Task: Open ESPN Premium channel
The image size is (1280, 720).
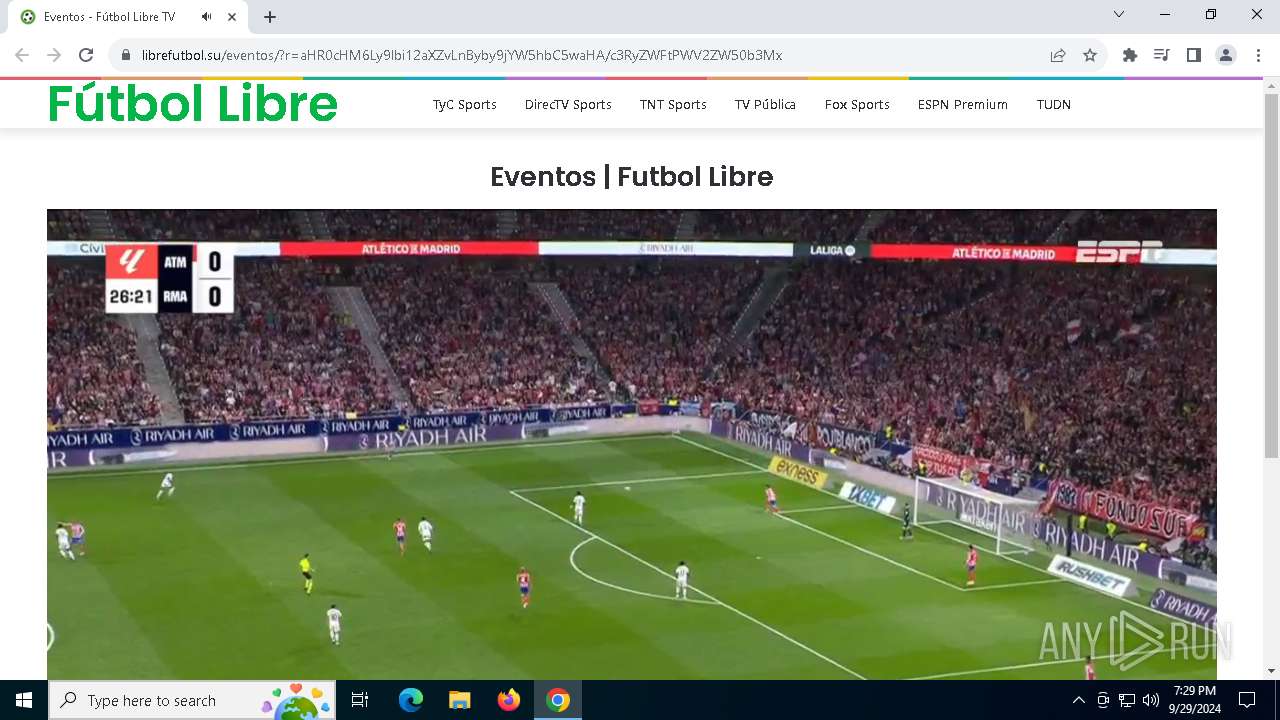Action: pos(963,104)
